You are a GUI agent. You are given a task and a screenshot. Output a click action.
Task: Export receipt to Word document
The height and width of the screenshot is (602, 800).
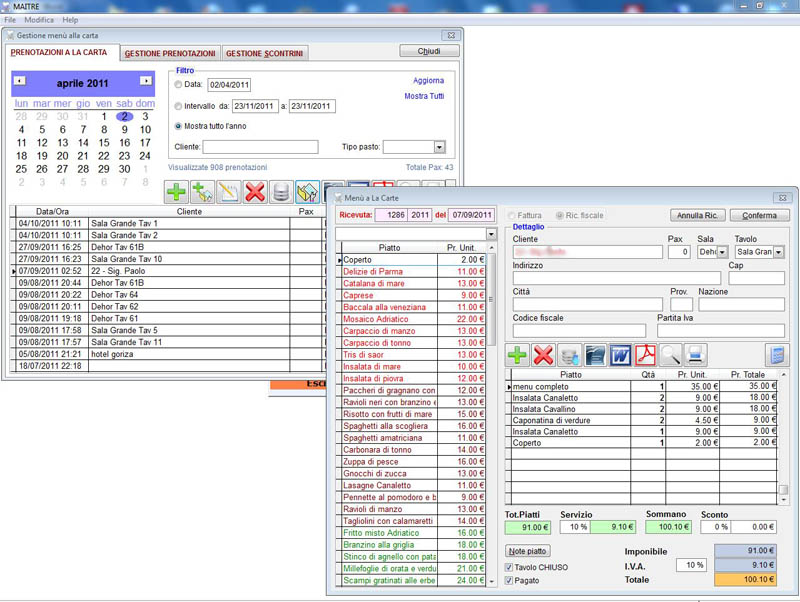620,355
